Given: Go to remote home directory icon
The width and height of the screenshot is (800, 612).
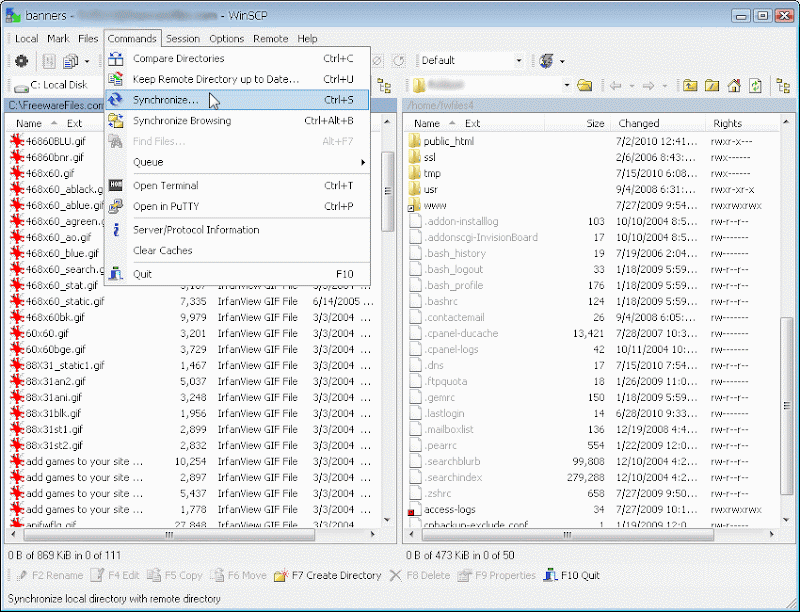Looking at the screenshot, I should pyautogui.click(x=734, y=85).
